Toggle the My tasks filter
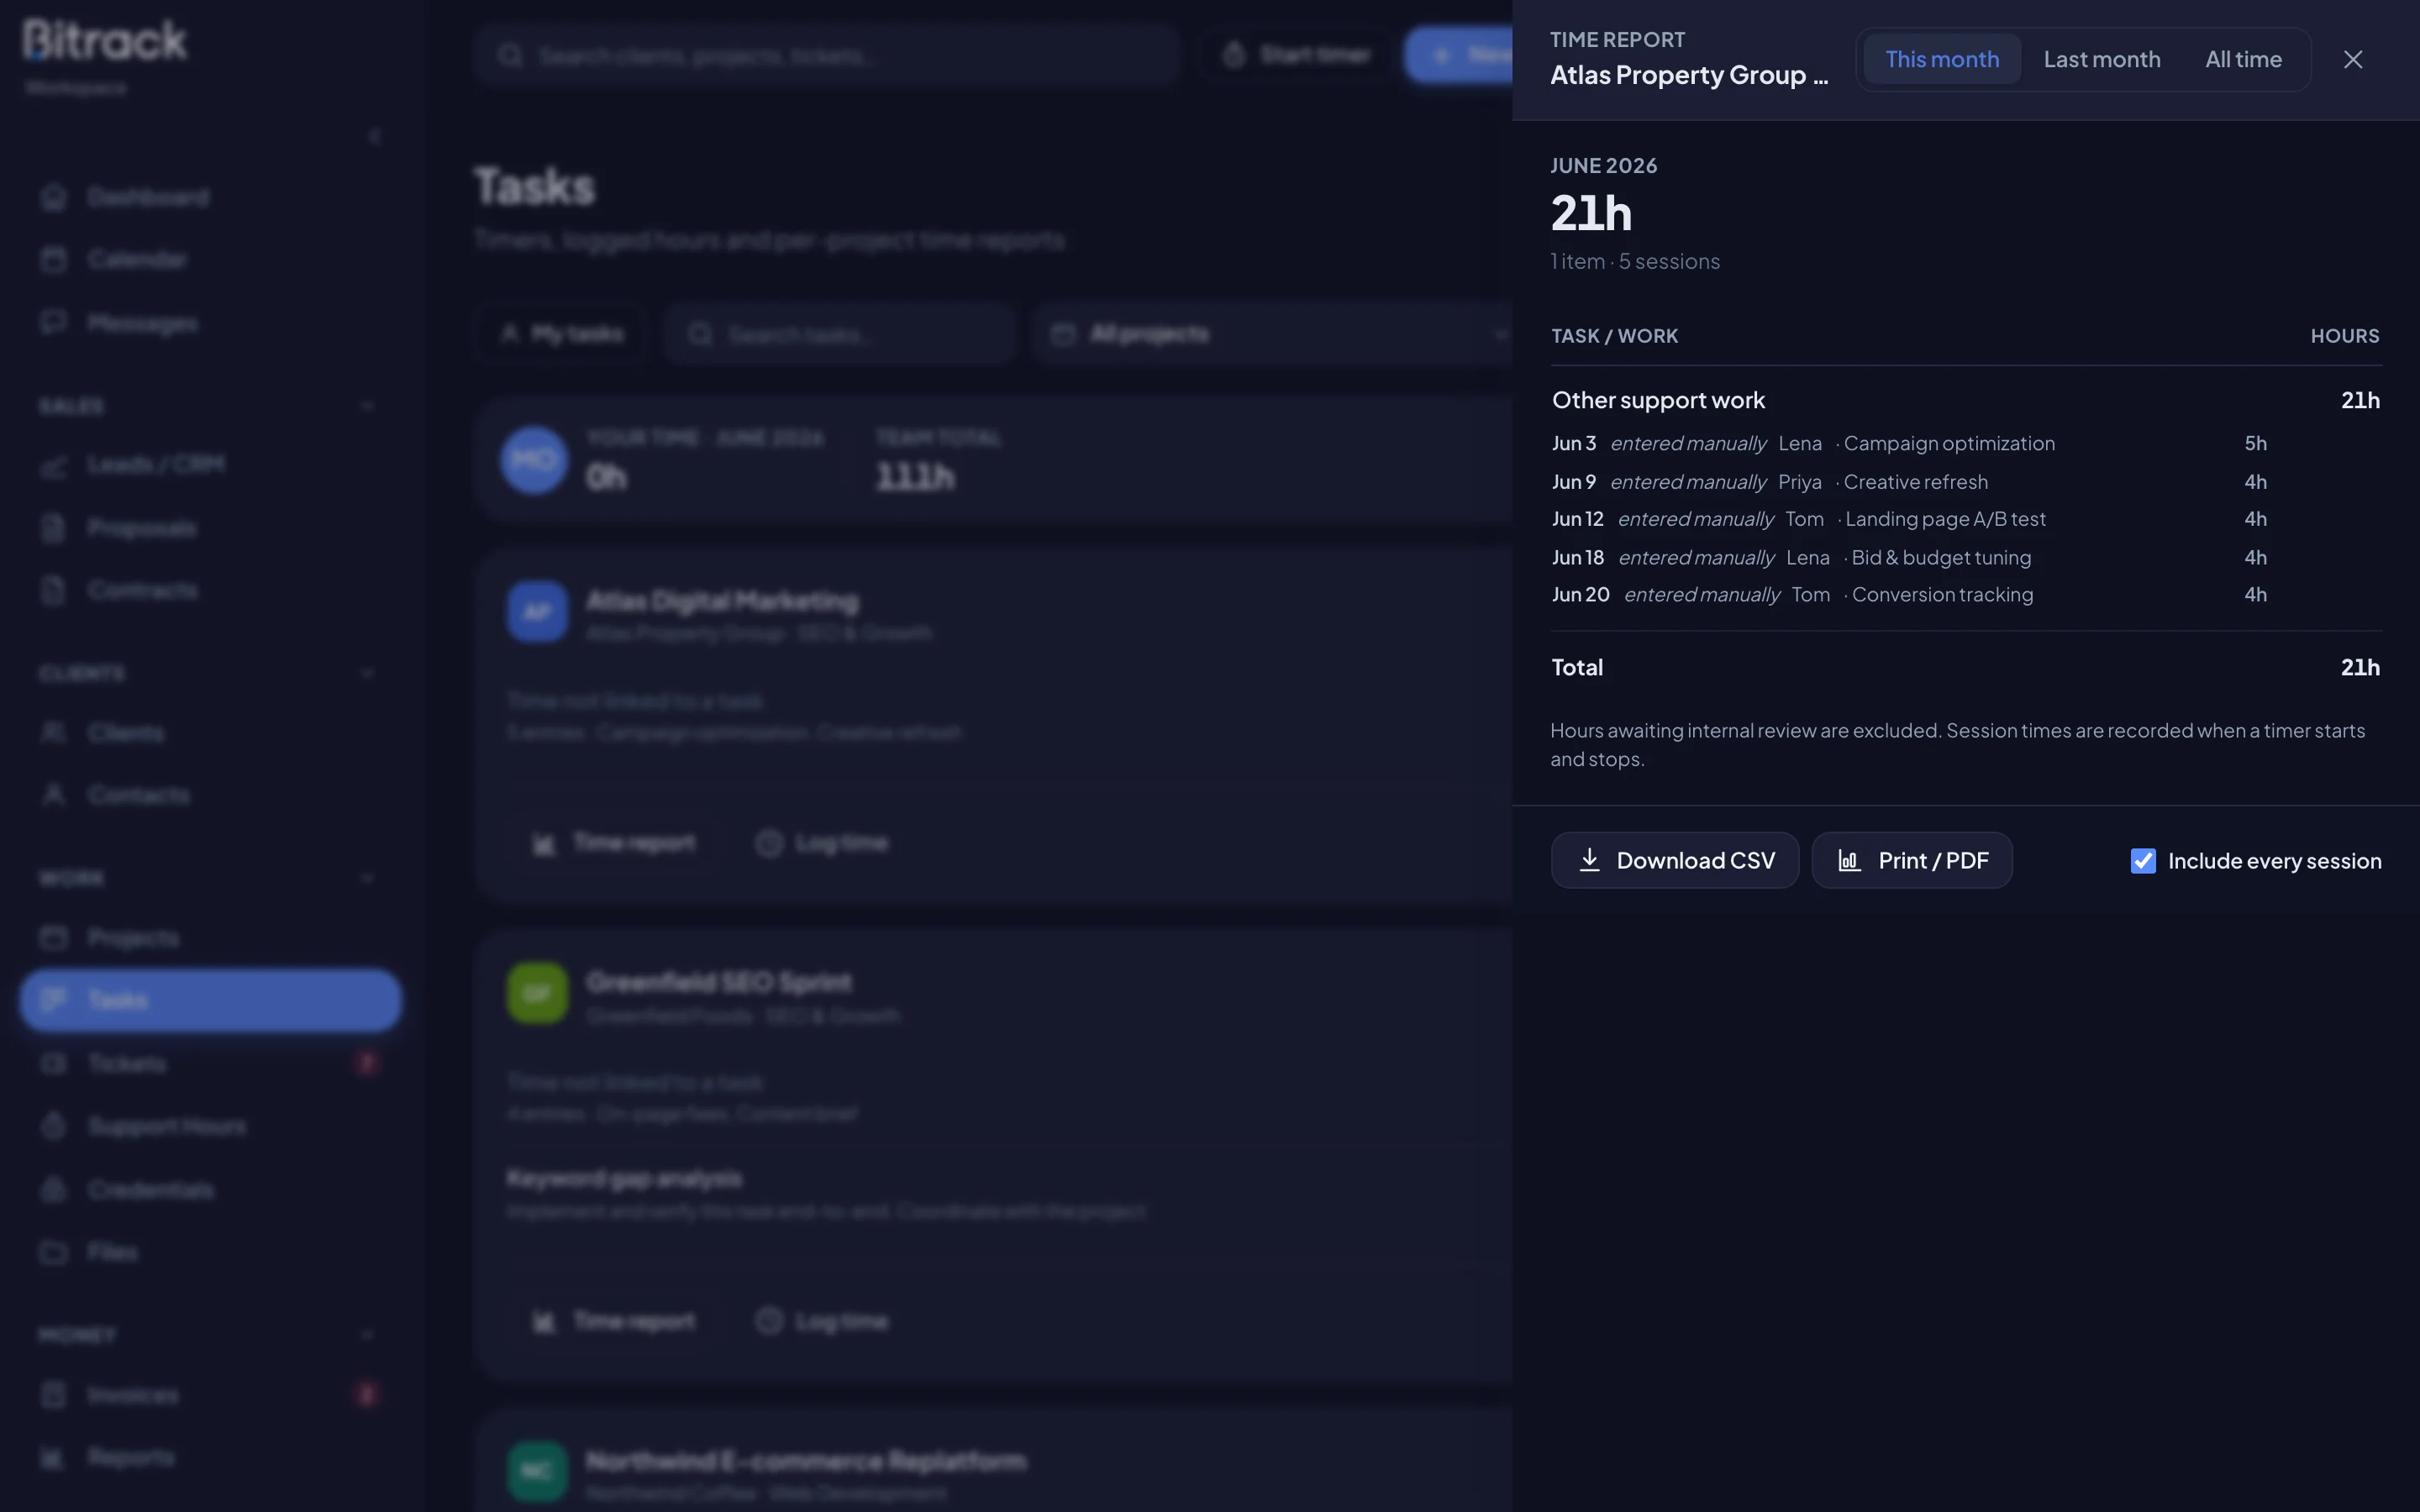This screenshot has width=2420, height=1512. point(562,334)
